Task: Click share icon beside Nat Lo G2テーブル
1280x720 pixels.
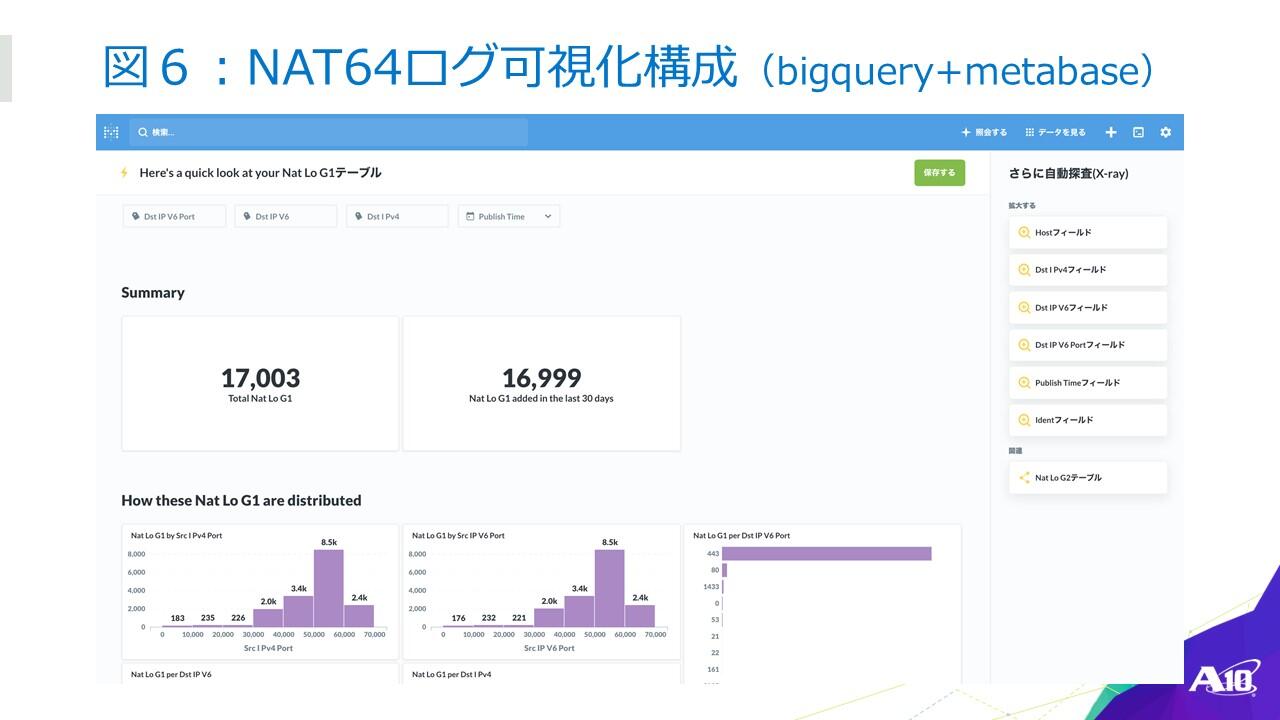Action: click(x=1024, y=478)
